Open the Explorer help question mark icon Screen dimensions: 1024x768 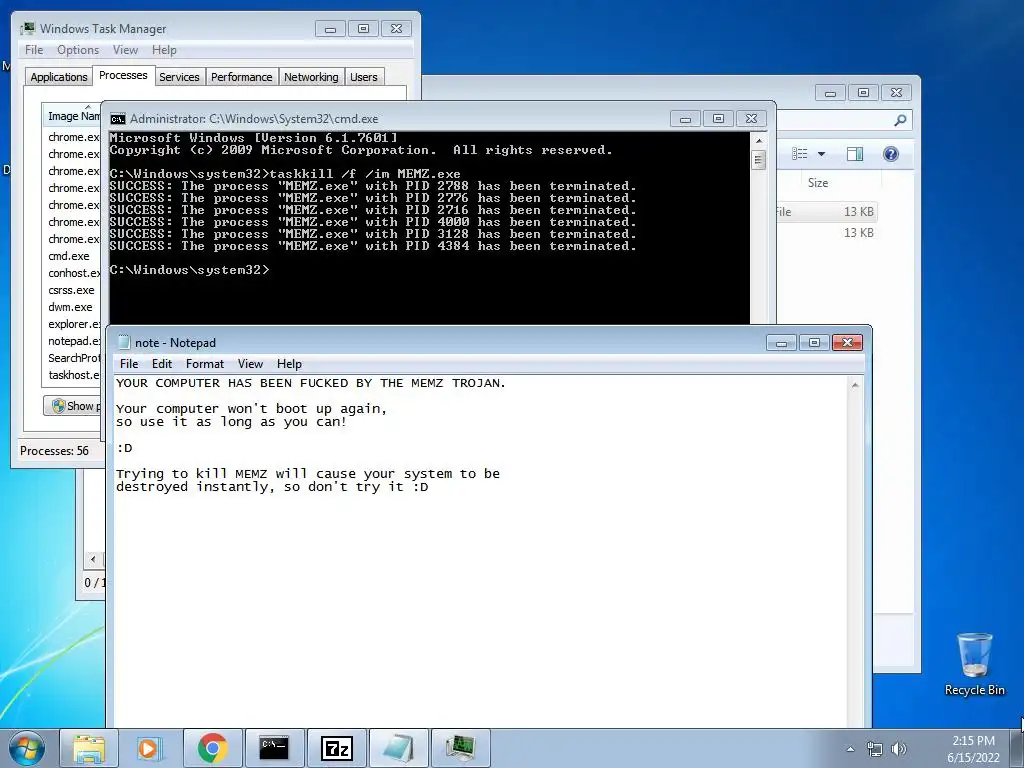[891, 153]
